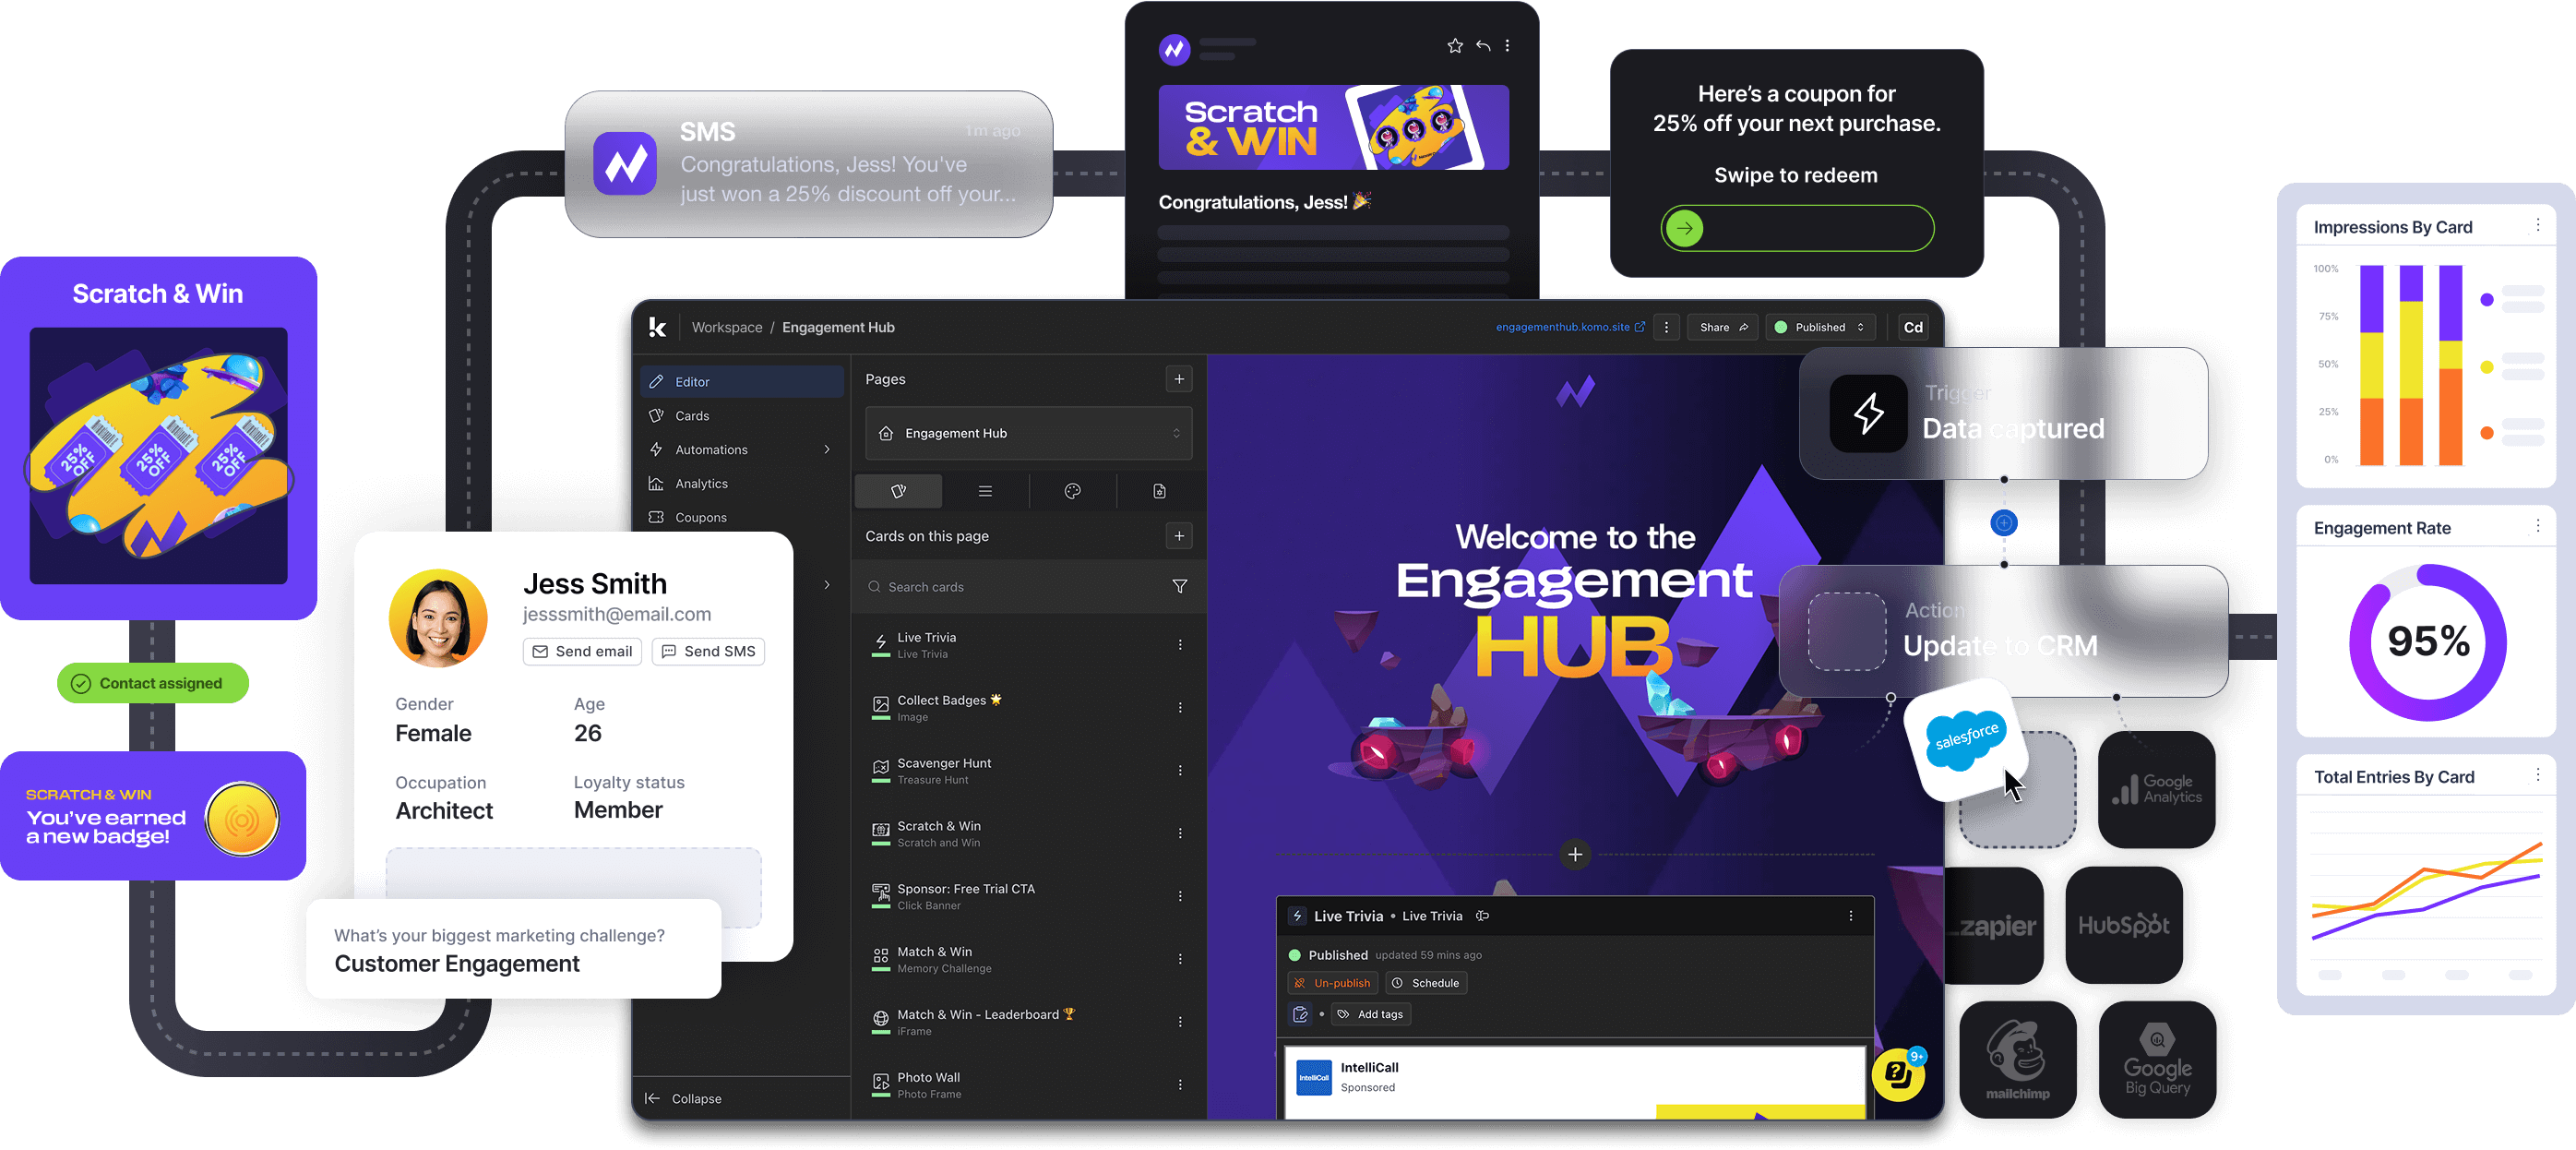Open Total Entries By Card chart menu

(x=2537, y=775)
